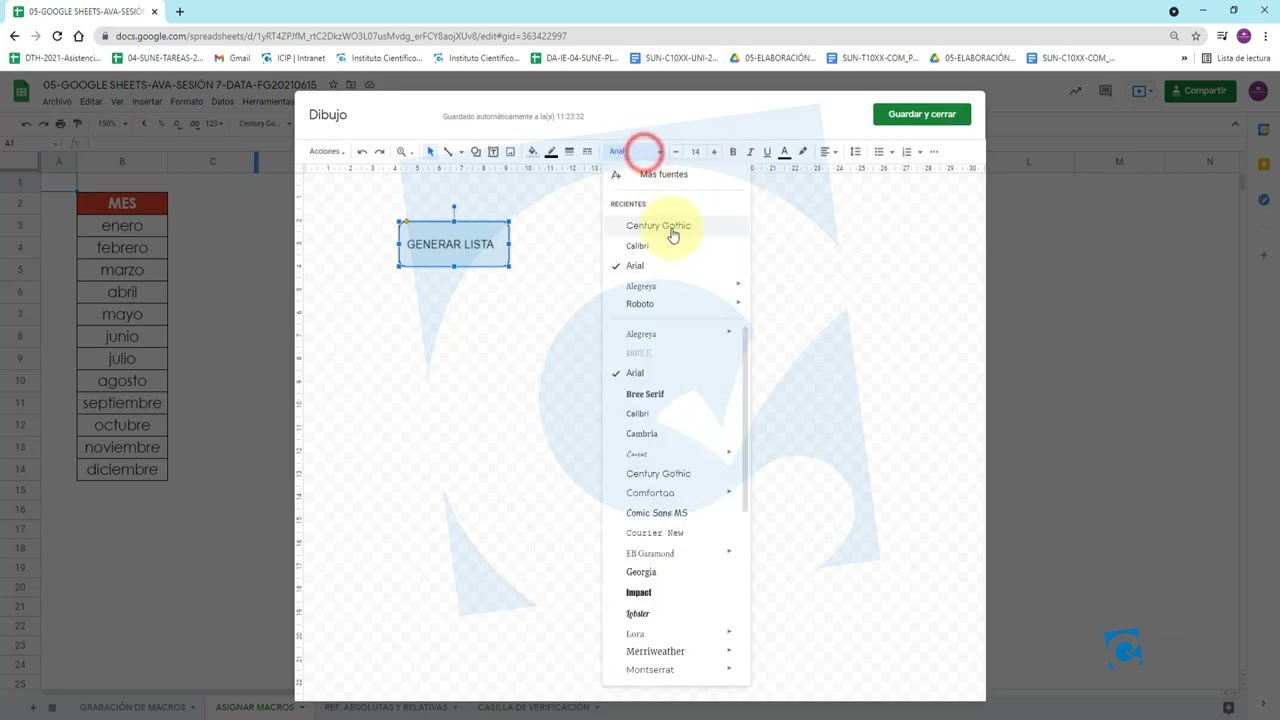
Task: Click the Insert image tool
Action: tap(510, 152)
